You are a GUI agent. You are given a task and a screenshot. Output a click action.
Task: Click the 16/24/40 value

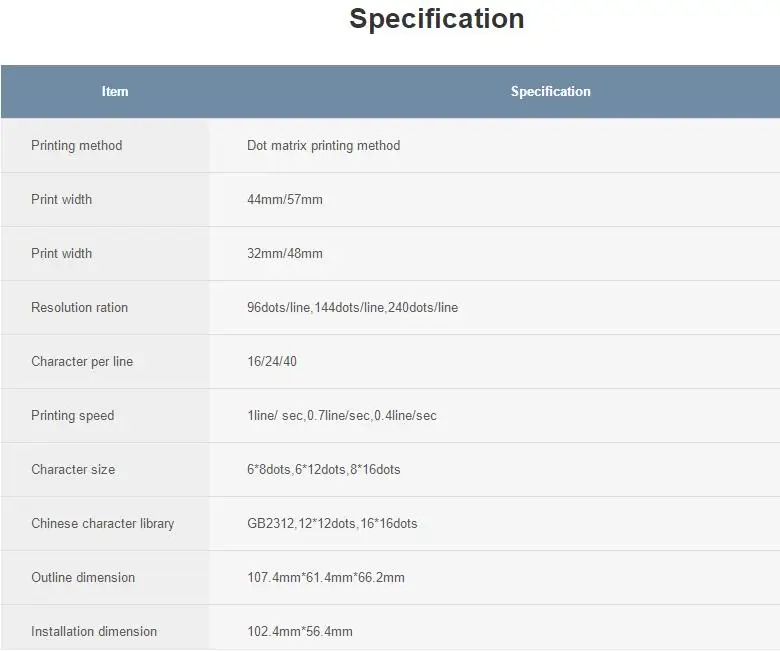272,362
